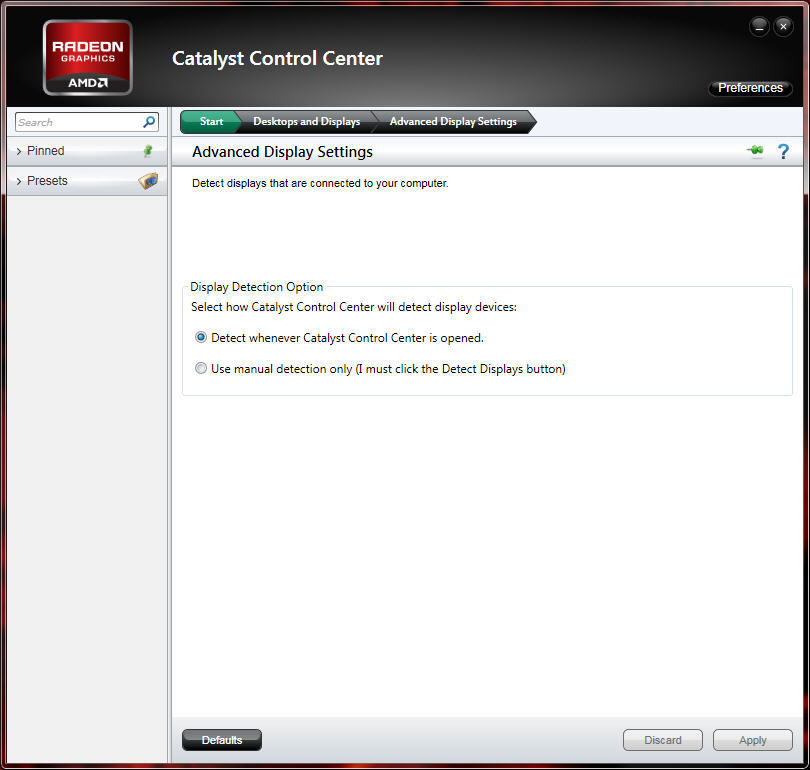Screen dimensions: 810x770
Task: Click "Select how Catalyst Control Center will detect" text
Action: [354, 307]
